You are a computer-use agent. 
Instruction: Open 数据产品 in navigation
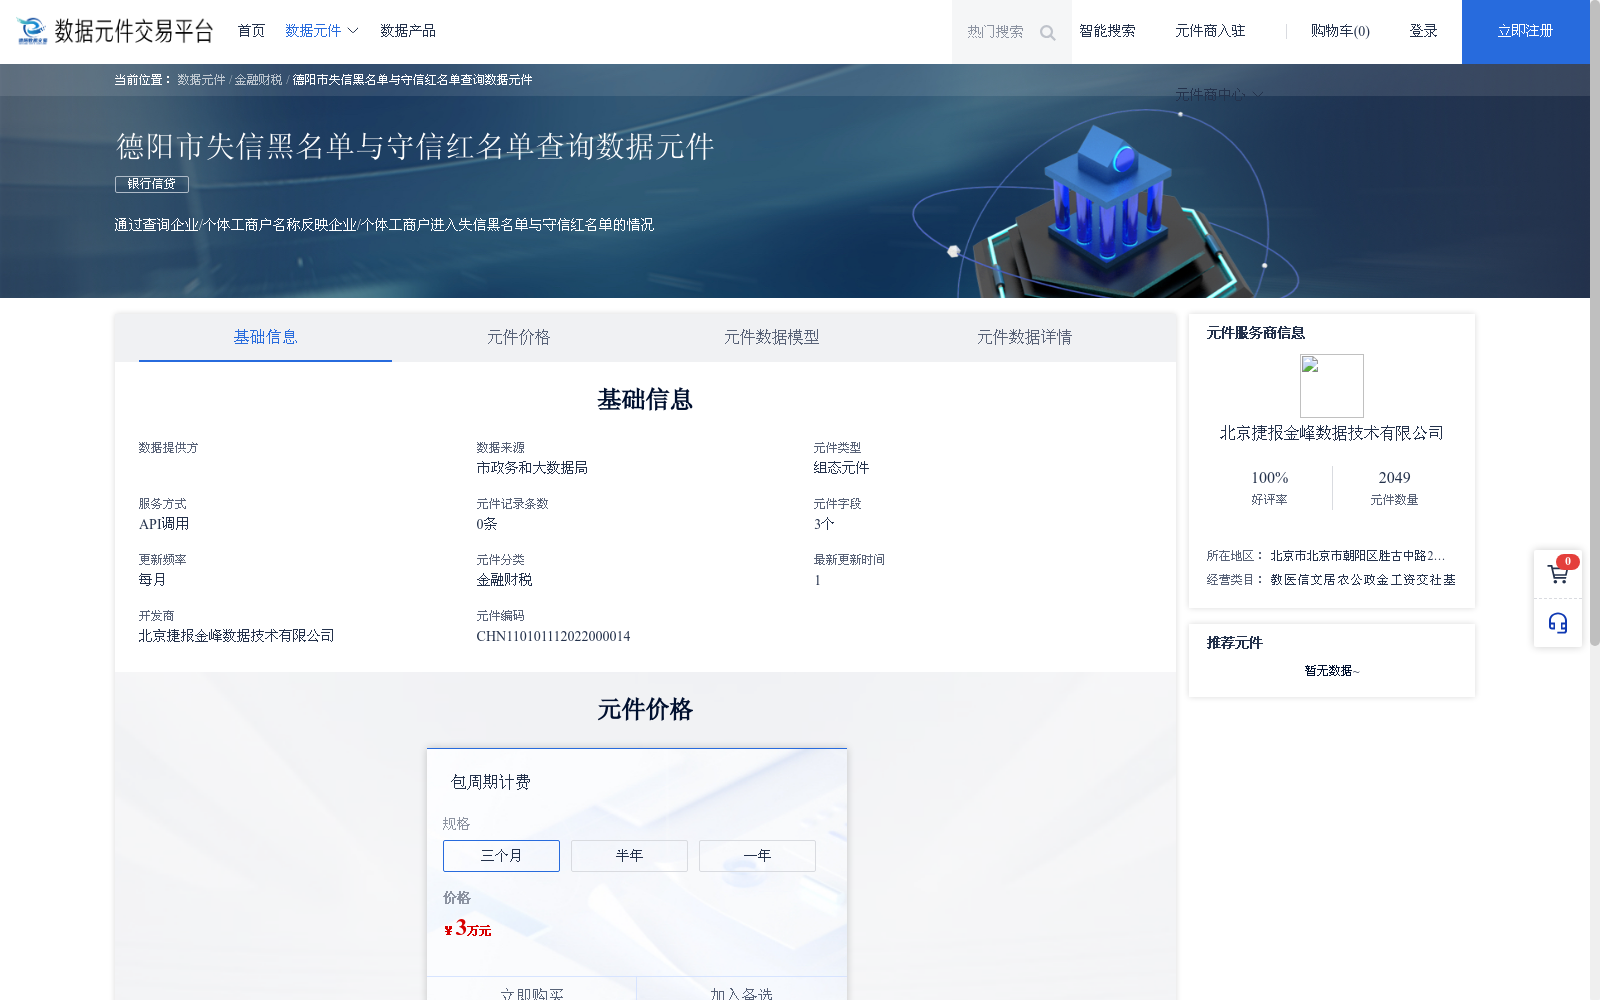pyautogui.click(x=408, y=31)
